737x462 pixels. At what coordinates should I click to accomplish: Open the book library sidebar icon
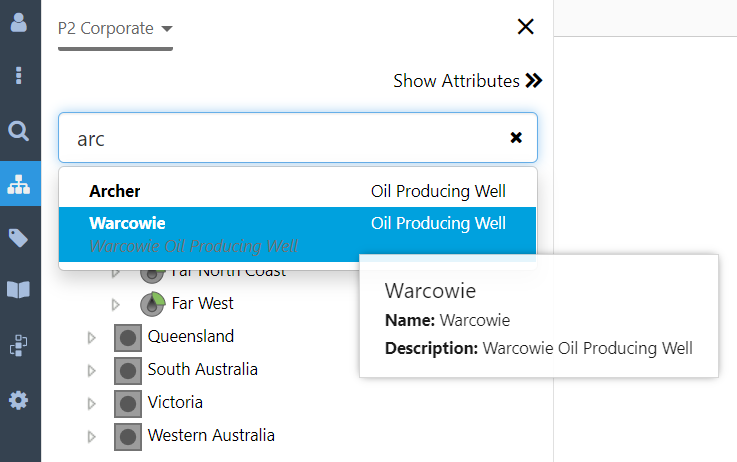point(19,290)
